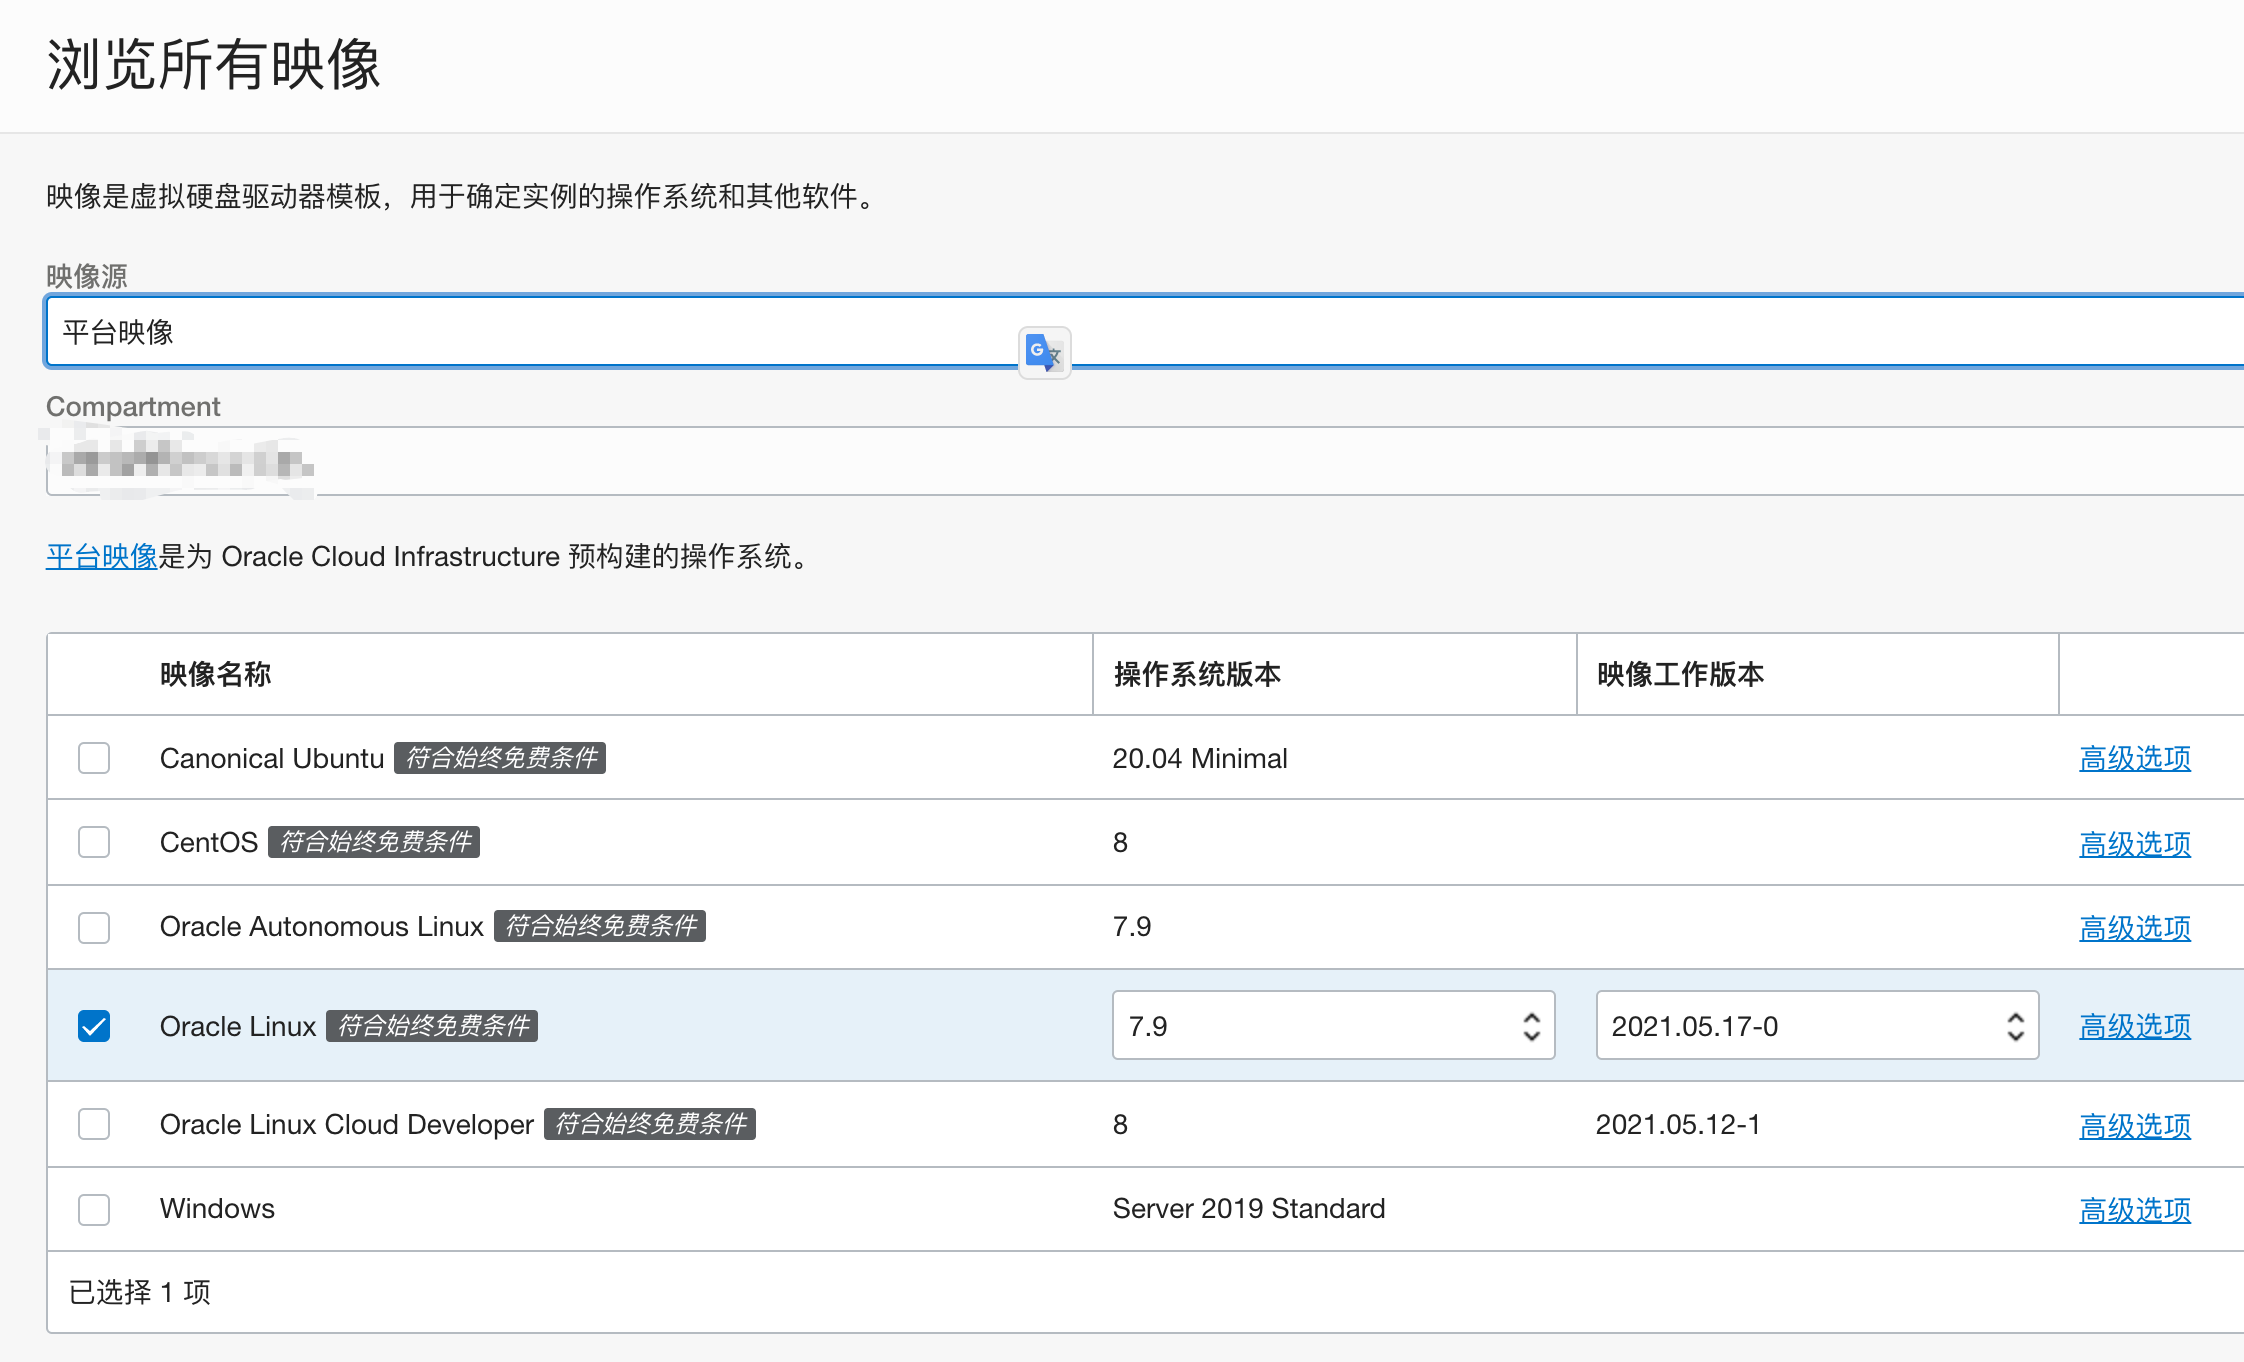Tick the Oracle Autonomous Linux checkbox
This screenshot has height=1362, width=2244.
[x=94, y=927]
